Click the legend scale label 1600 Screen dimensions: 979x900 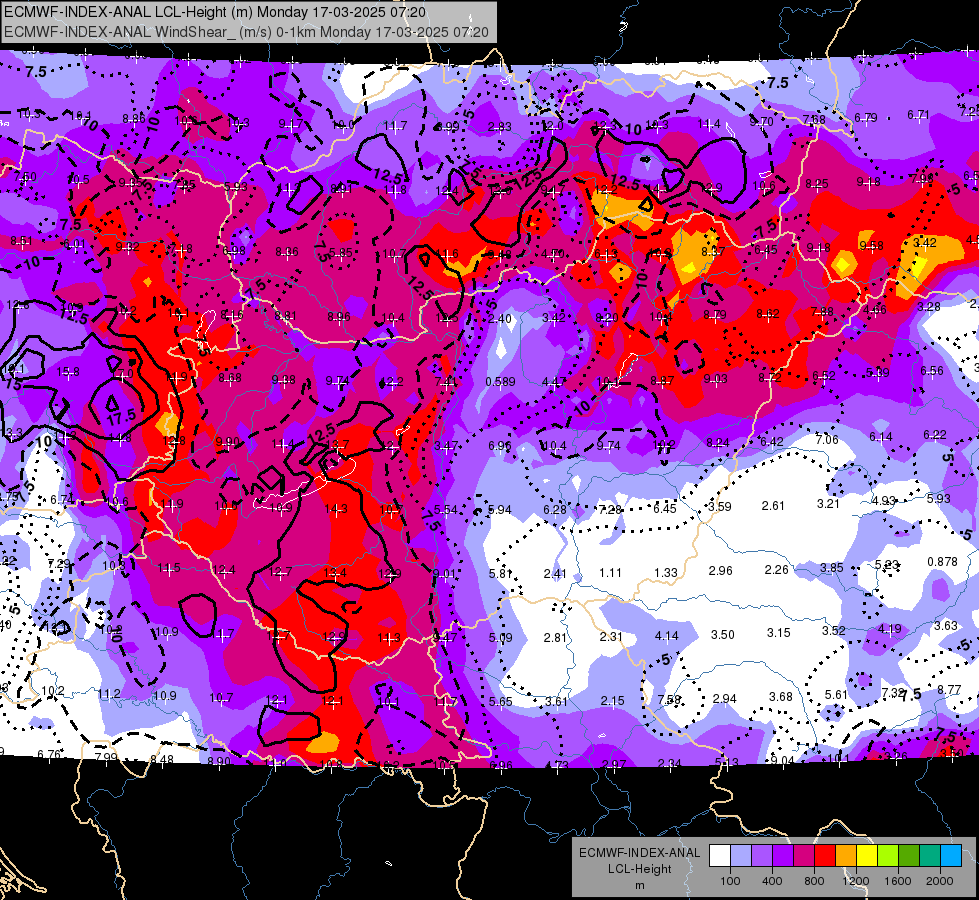click(898, 881)
